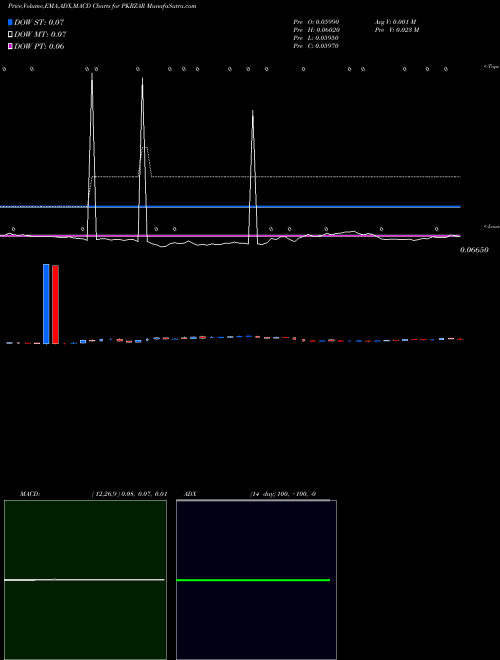This screenshot has width=500, height=660.
Task: Click the Pre L low value
Action: 316,38
